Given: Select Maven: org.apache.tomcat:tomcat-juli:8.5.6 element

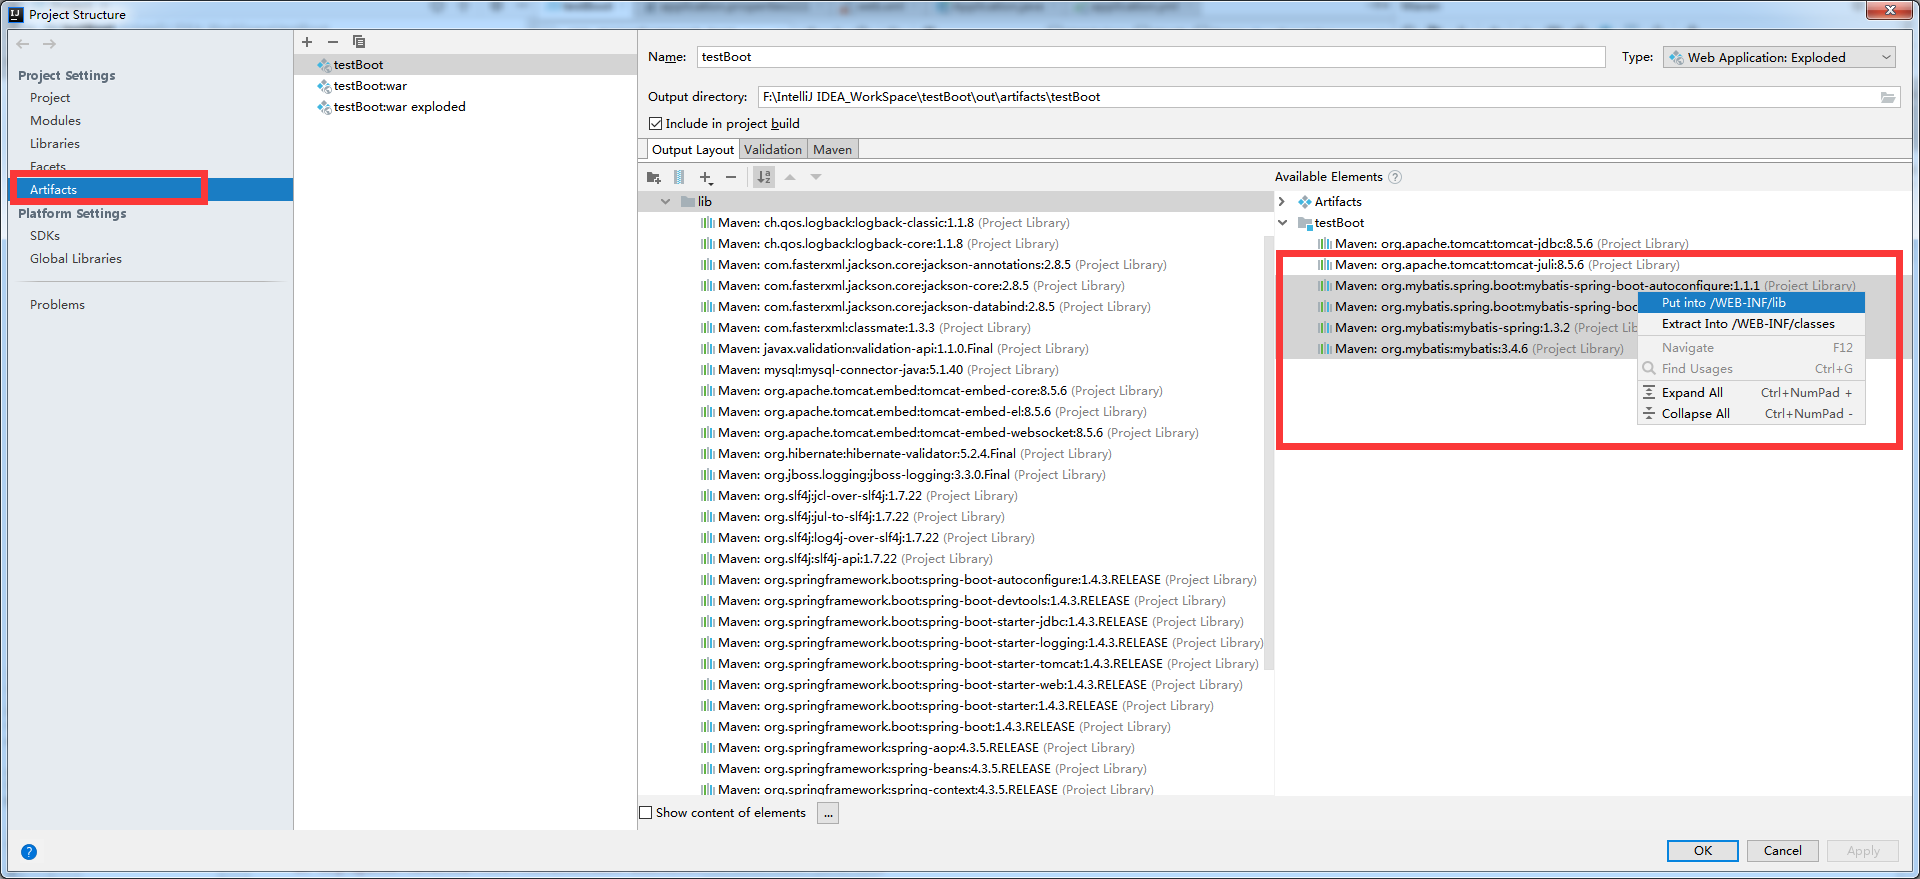Looking at the screenshot, I should [x=1498, y=265].
